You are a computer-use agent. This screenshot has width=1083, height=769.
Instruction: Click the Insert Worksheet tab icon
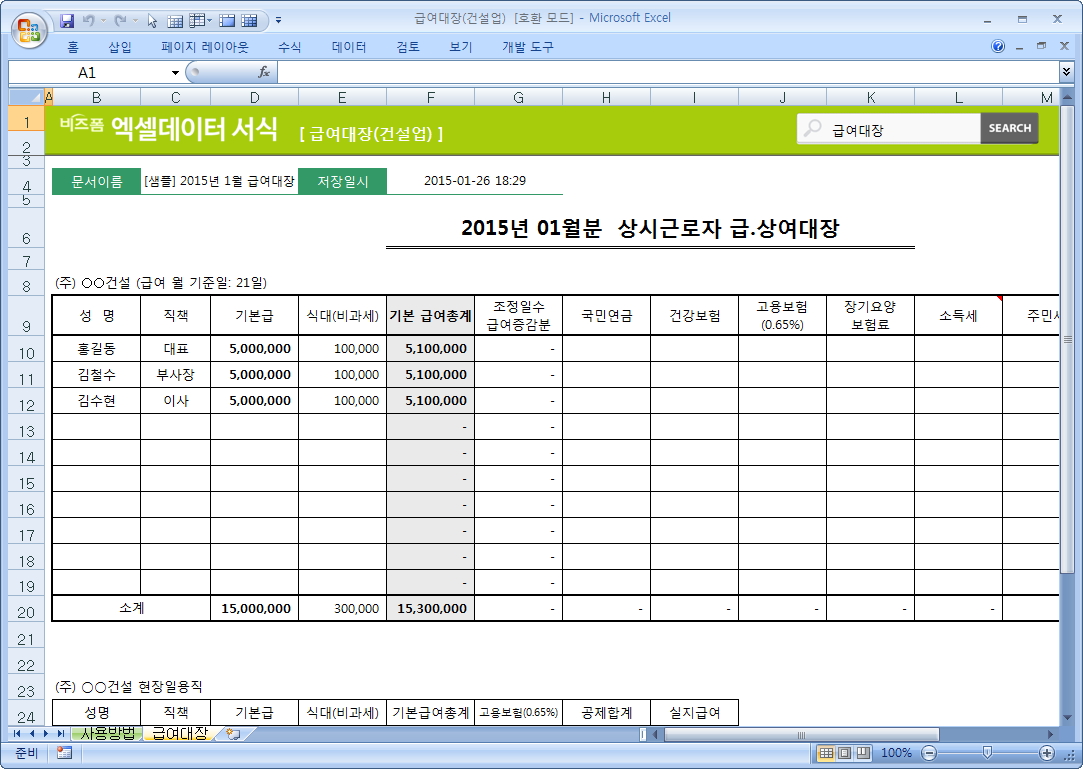click(233, 734)
